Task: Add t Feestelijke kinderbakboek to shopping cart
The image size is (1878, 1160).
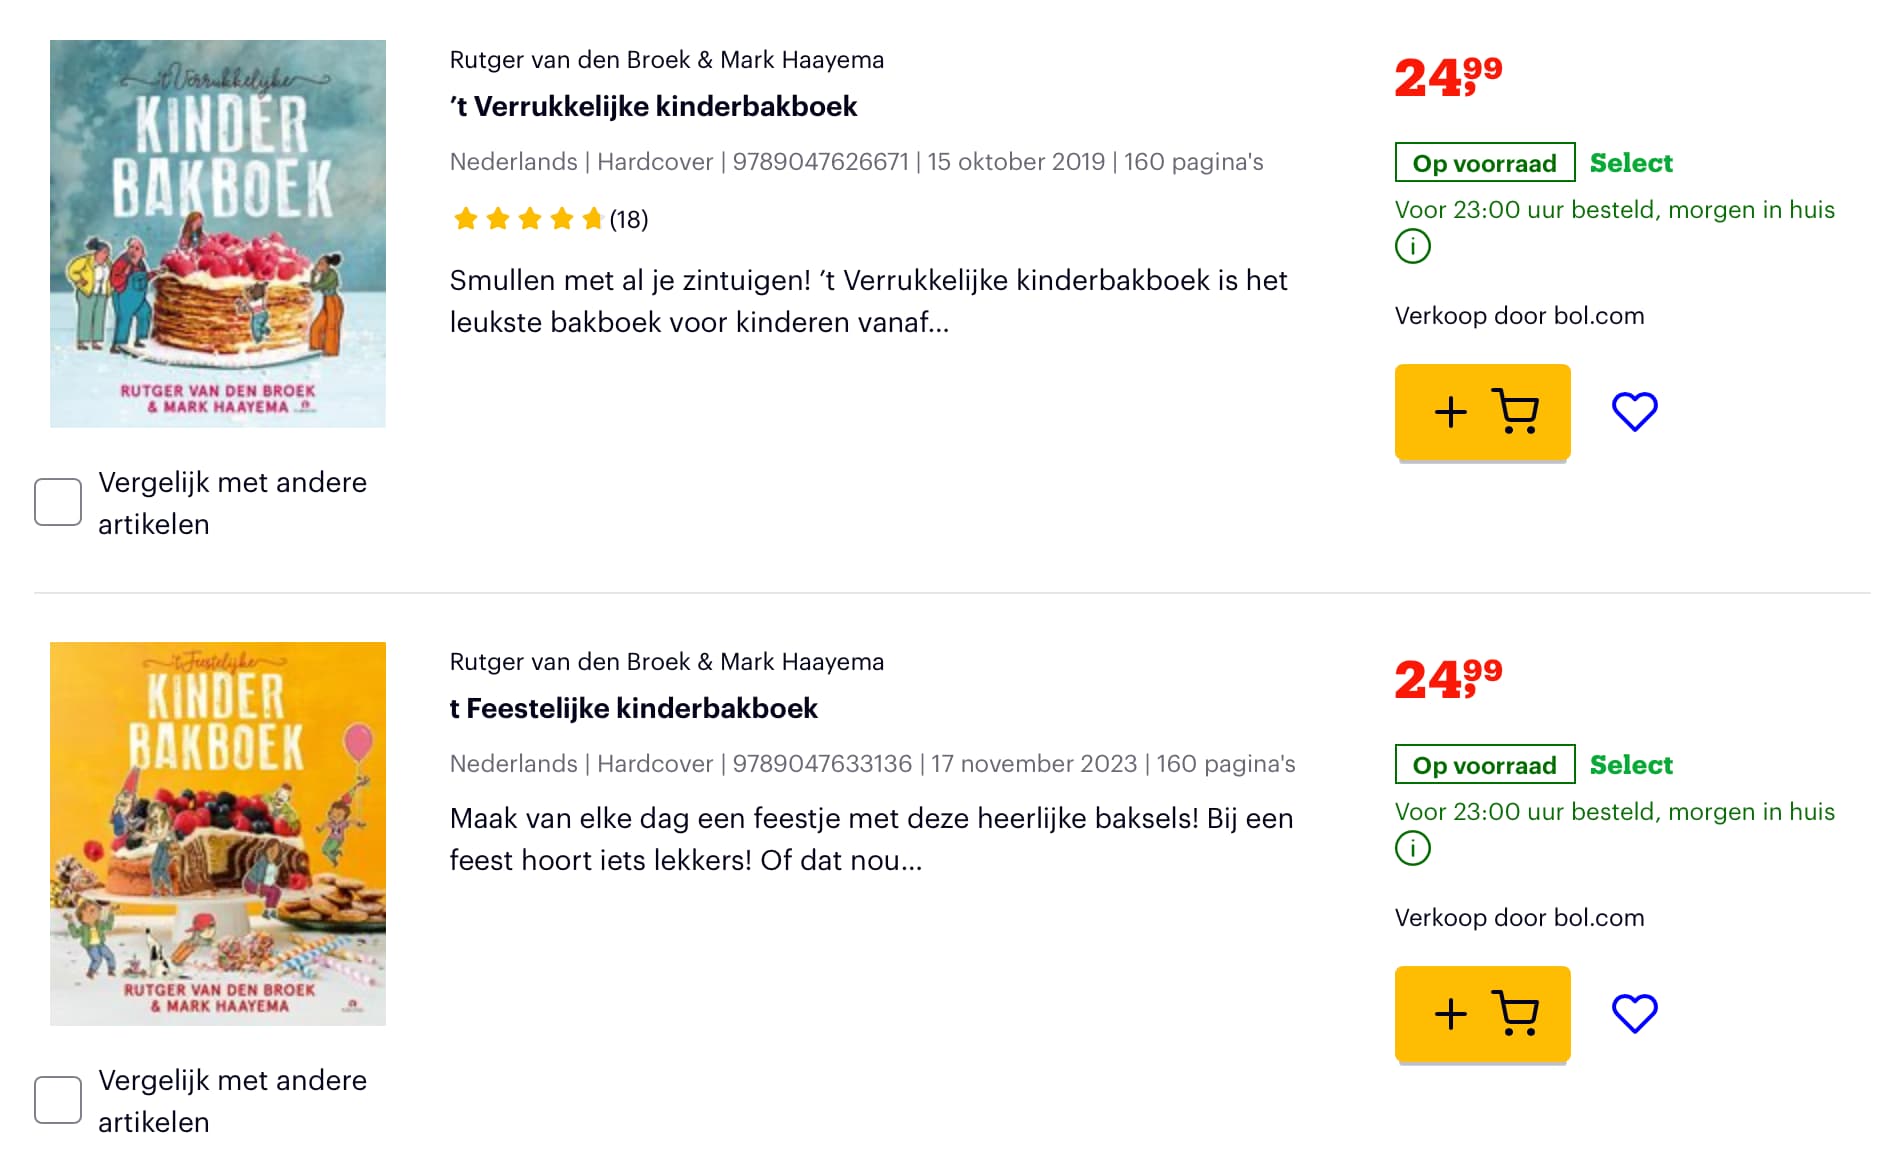Action: (1482, 1013)
